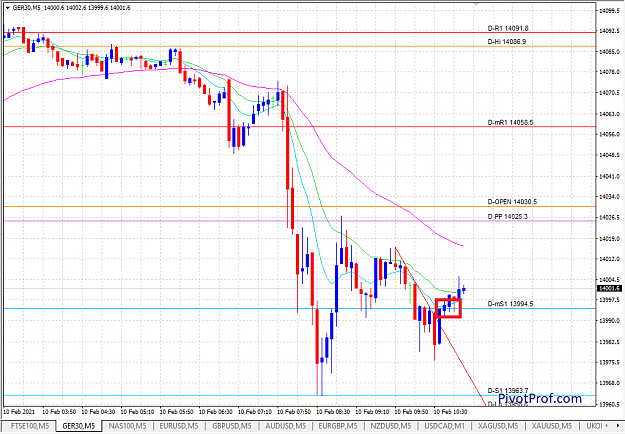Select the USDCAD,M1 chart tab
Screen dimensions: 625x434
[444, 426]
